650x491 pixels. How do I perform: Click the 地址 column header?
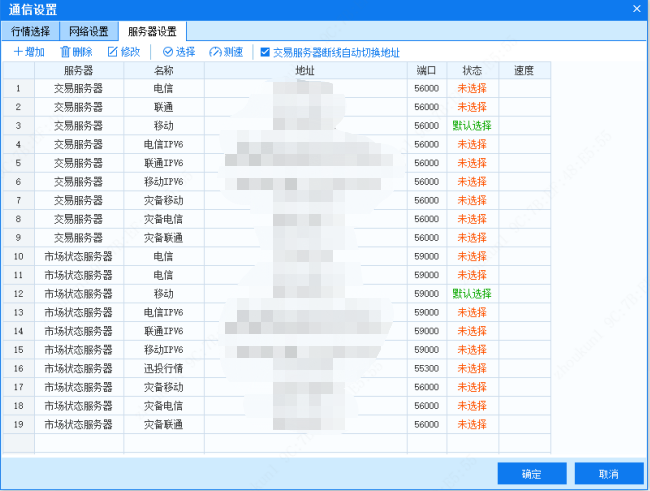click(x=306, y=70)
